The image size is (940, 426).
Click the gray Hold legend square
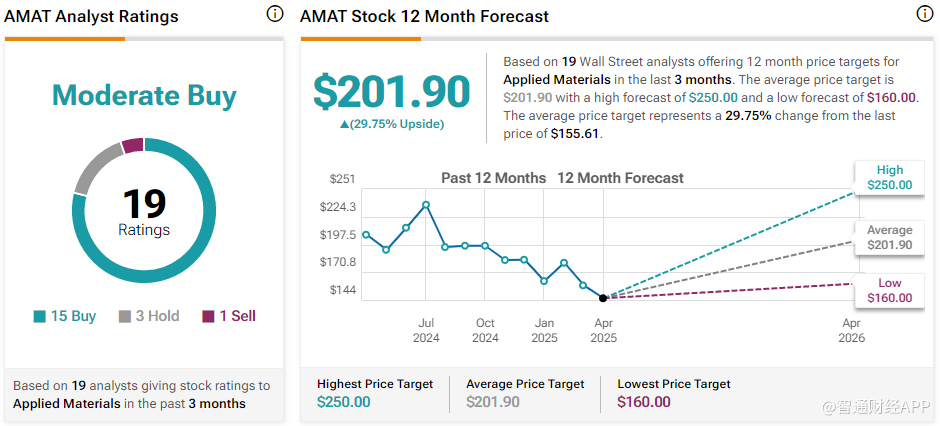125,316
